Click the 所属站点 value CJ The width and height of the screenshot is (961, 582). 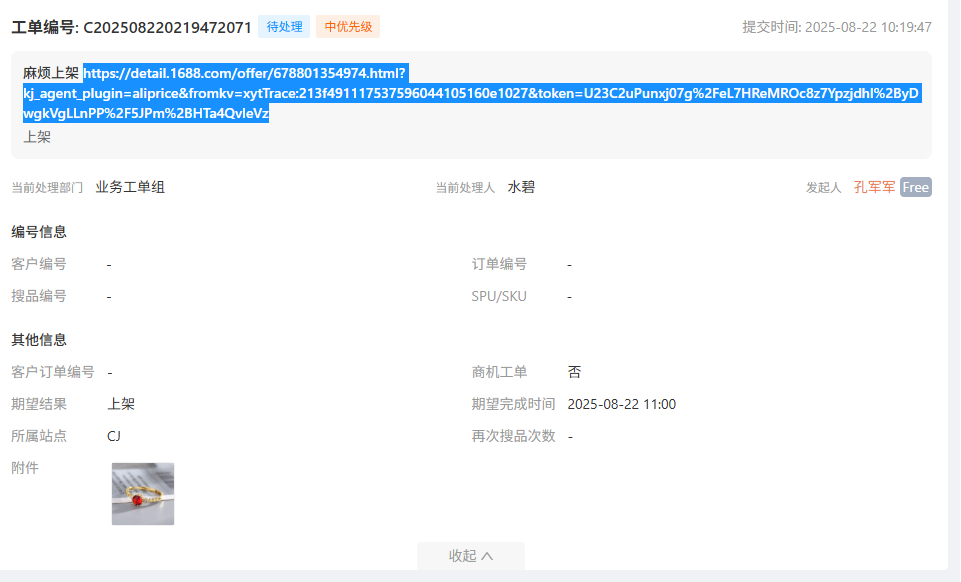coord(114,436)
